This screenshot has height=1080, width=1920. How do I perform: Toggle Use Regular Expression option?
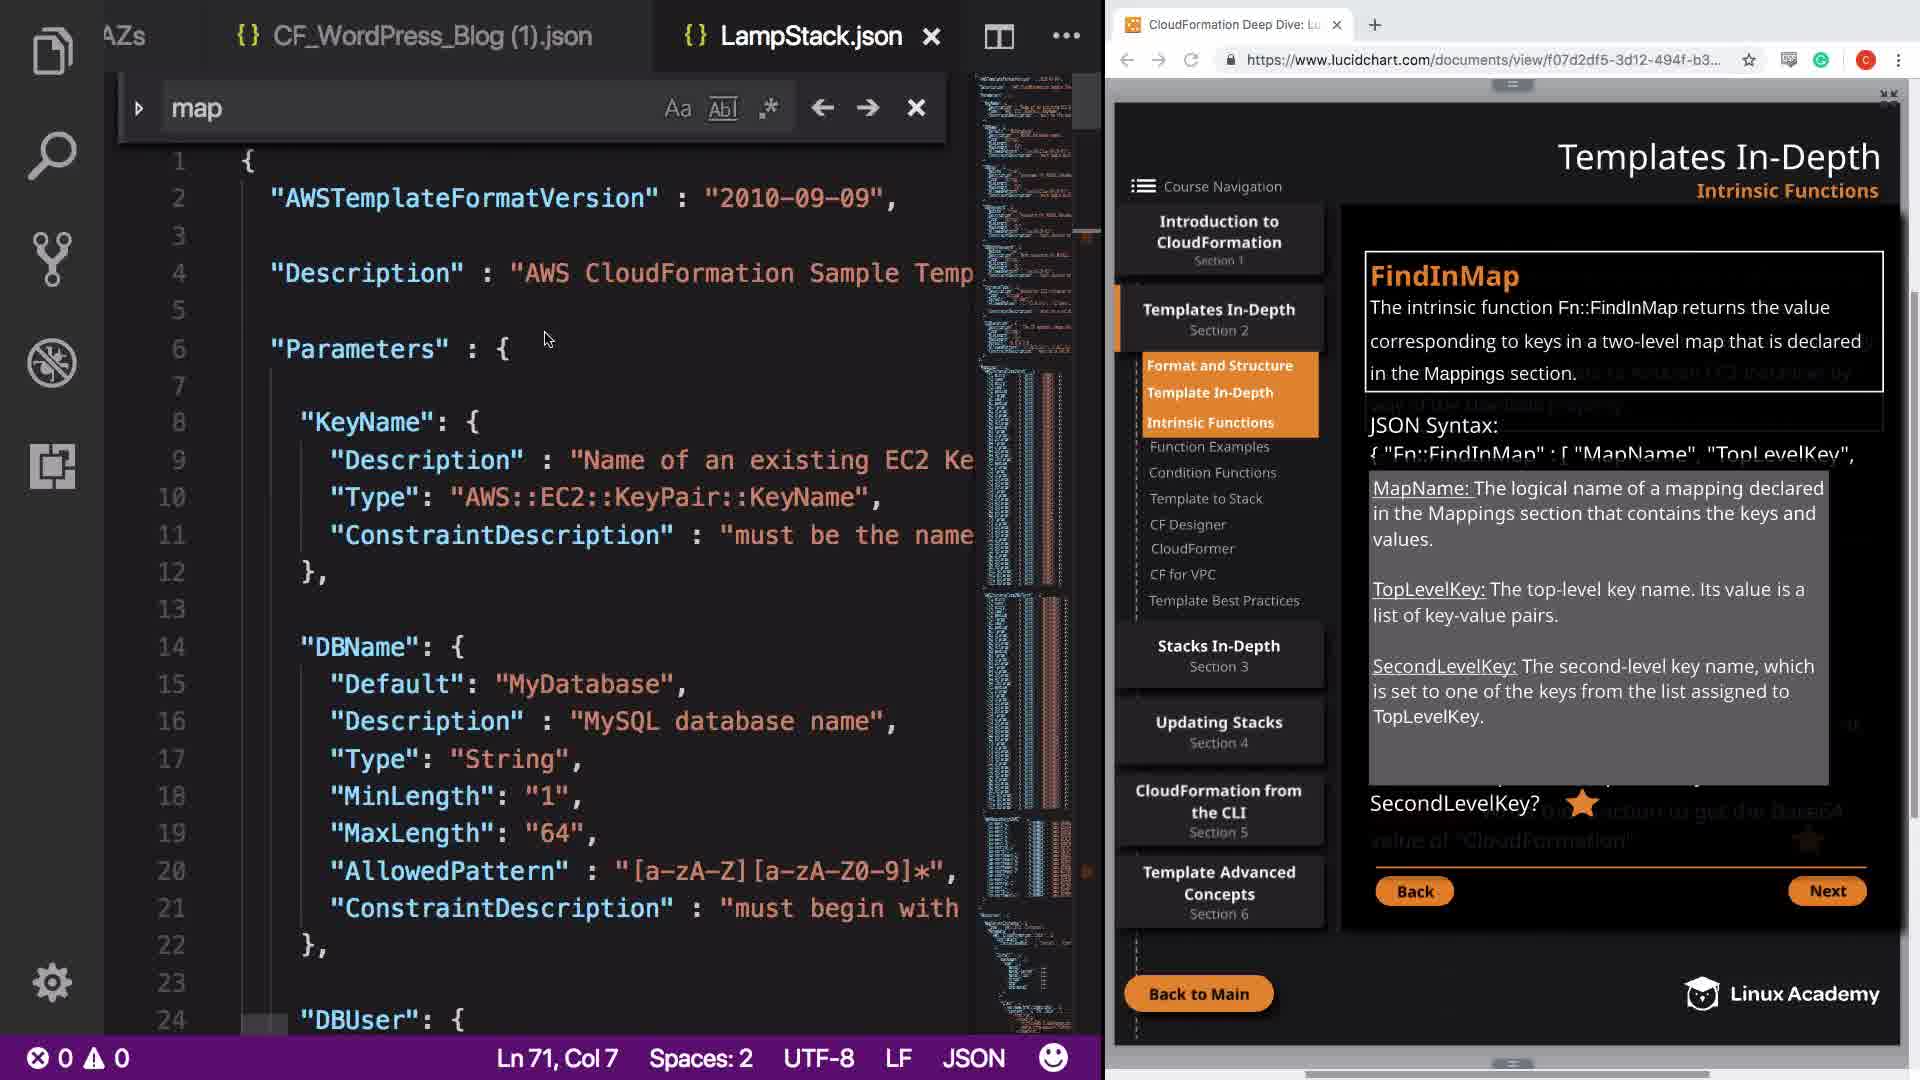click(768, 108)
